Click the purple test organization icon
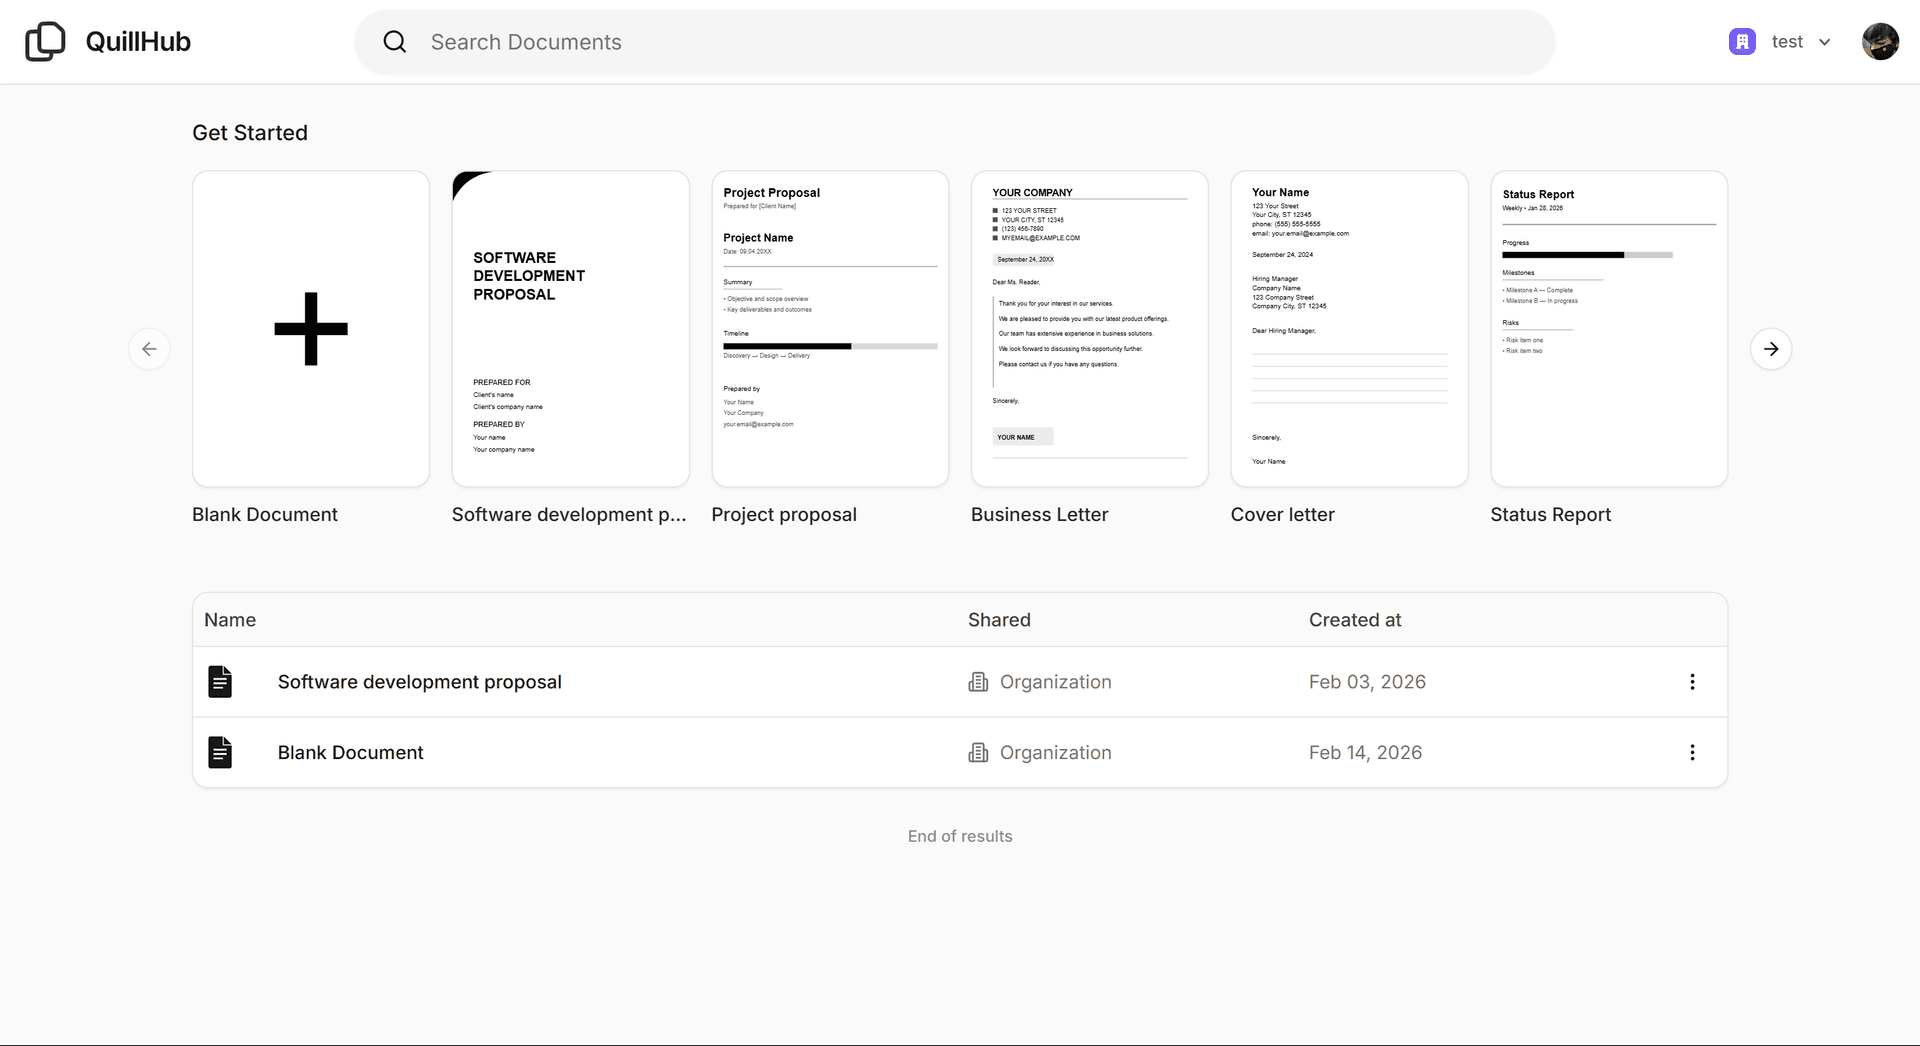Screen dimensions: 1920x1046 point(1742,42)
